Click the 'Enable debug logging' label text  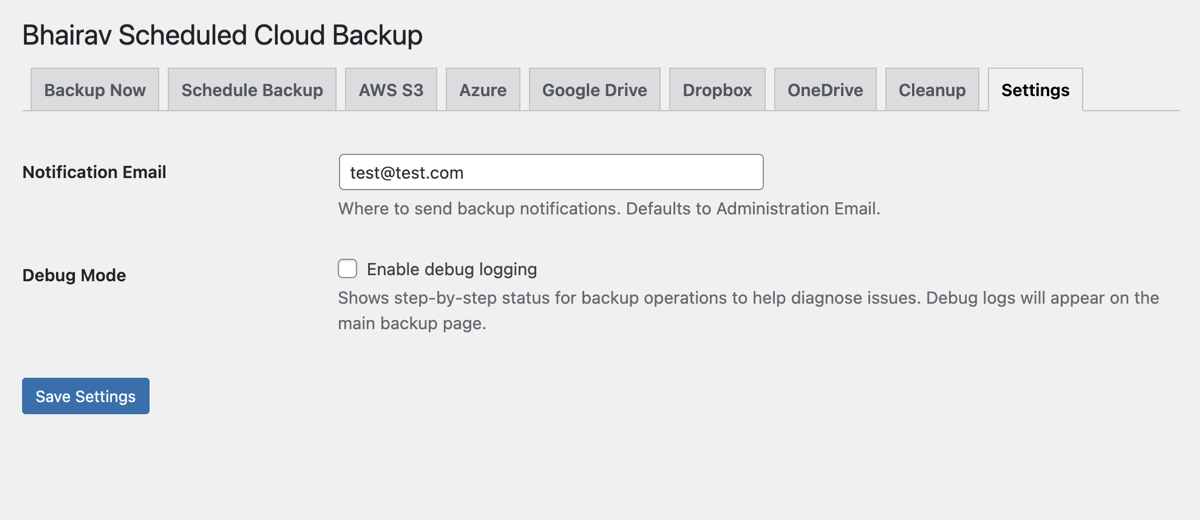point(452,269)
